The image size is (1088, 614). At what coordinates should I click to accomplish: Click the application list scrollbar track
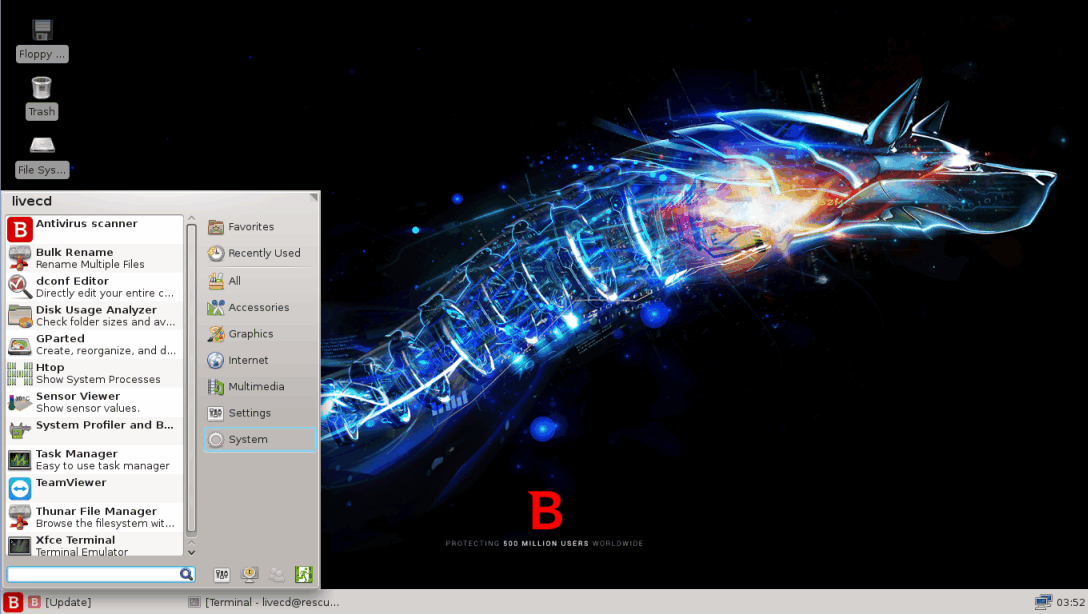click(x=192, y=380)
